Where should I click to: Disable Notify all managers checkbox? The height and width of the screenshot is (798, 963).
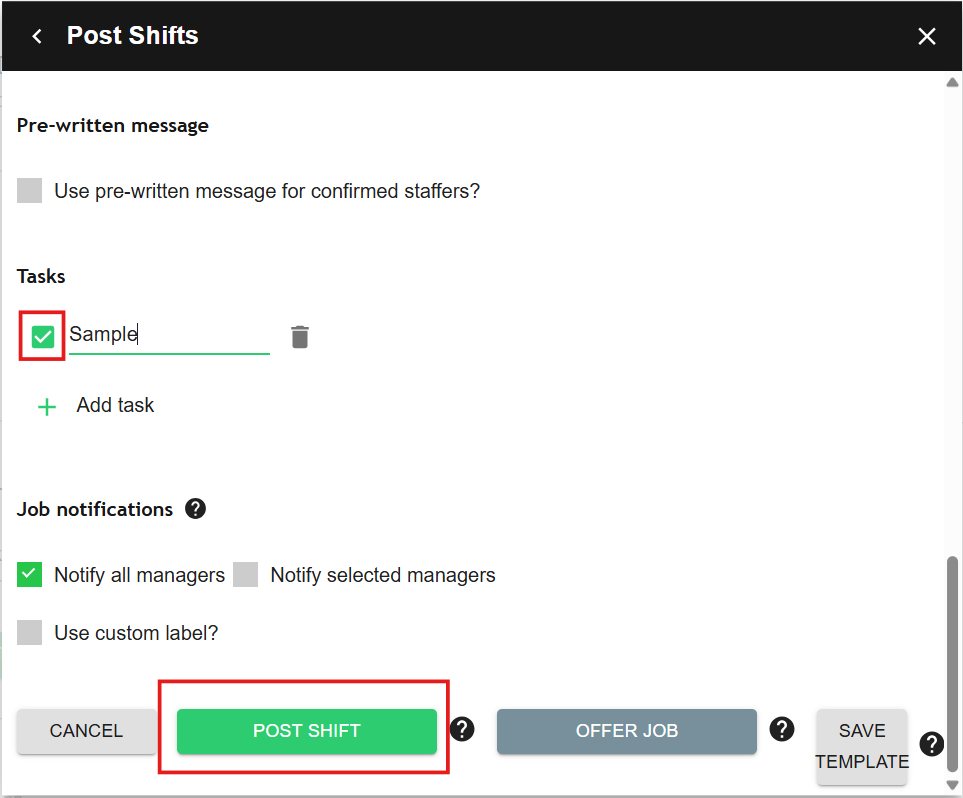coord(30,575)
